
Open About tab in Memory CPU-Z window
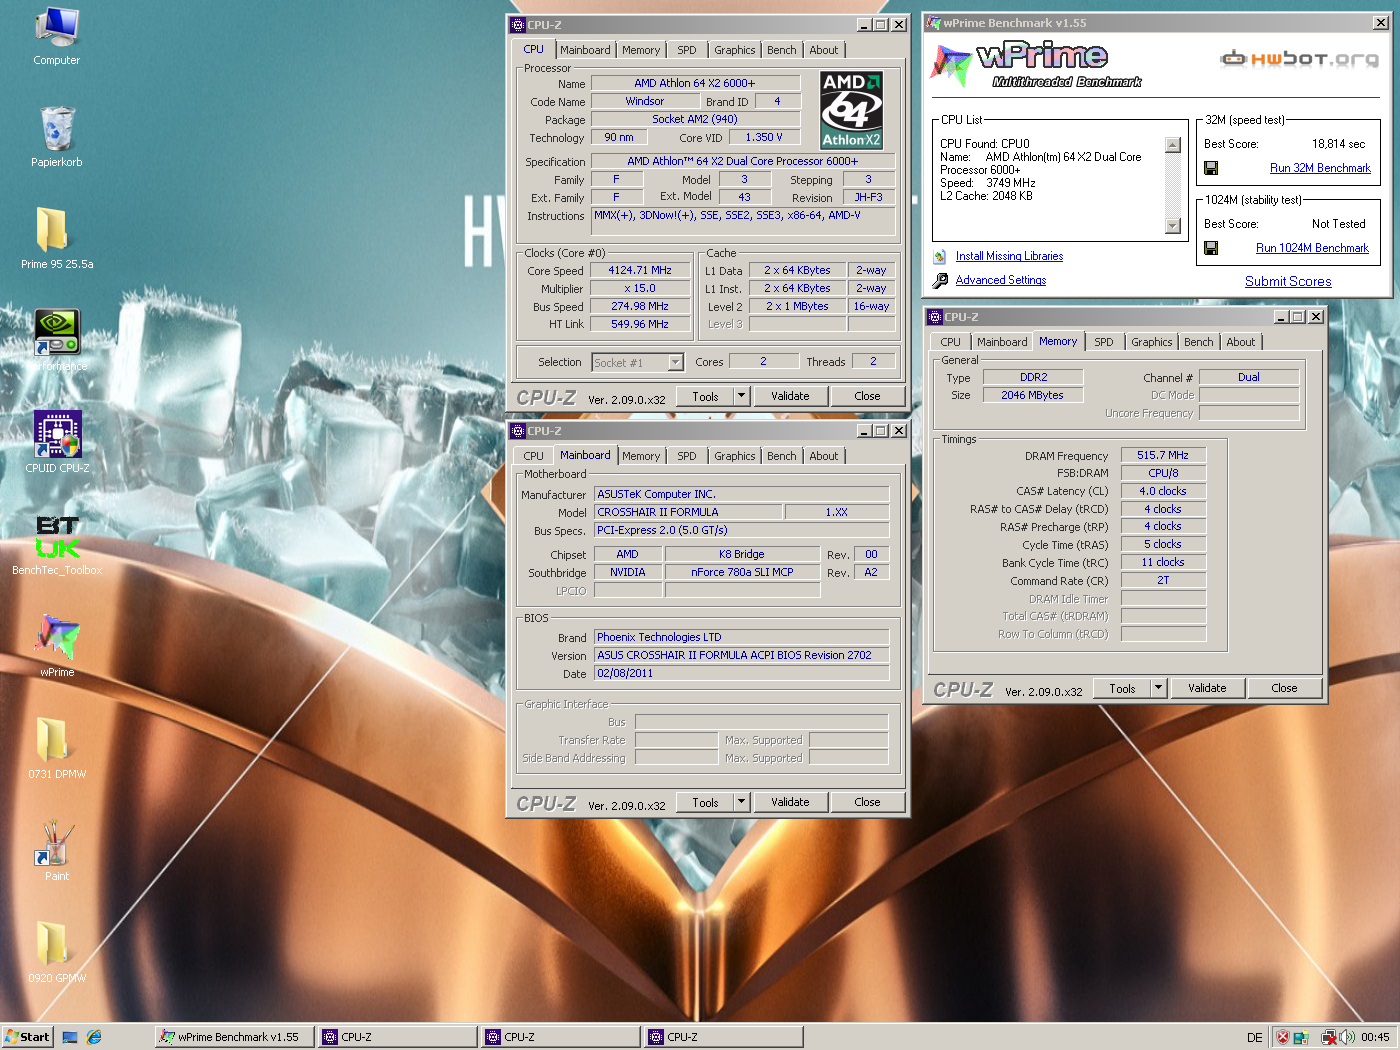click(x=1240, y=342)
